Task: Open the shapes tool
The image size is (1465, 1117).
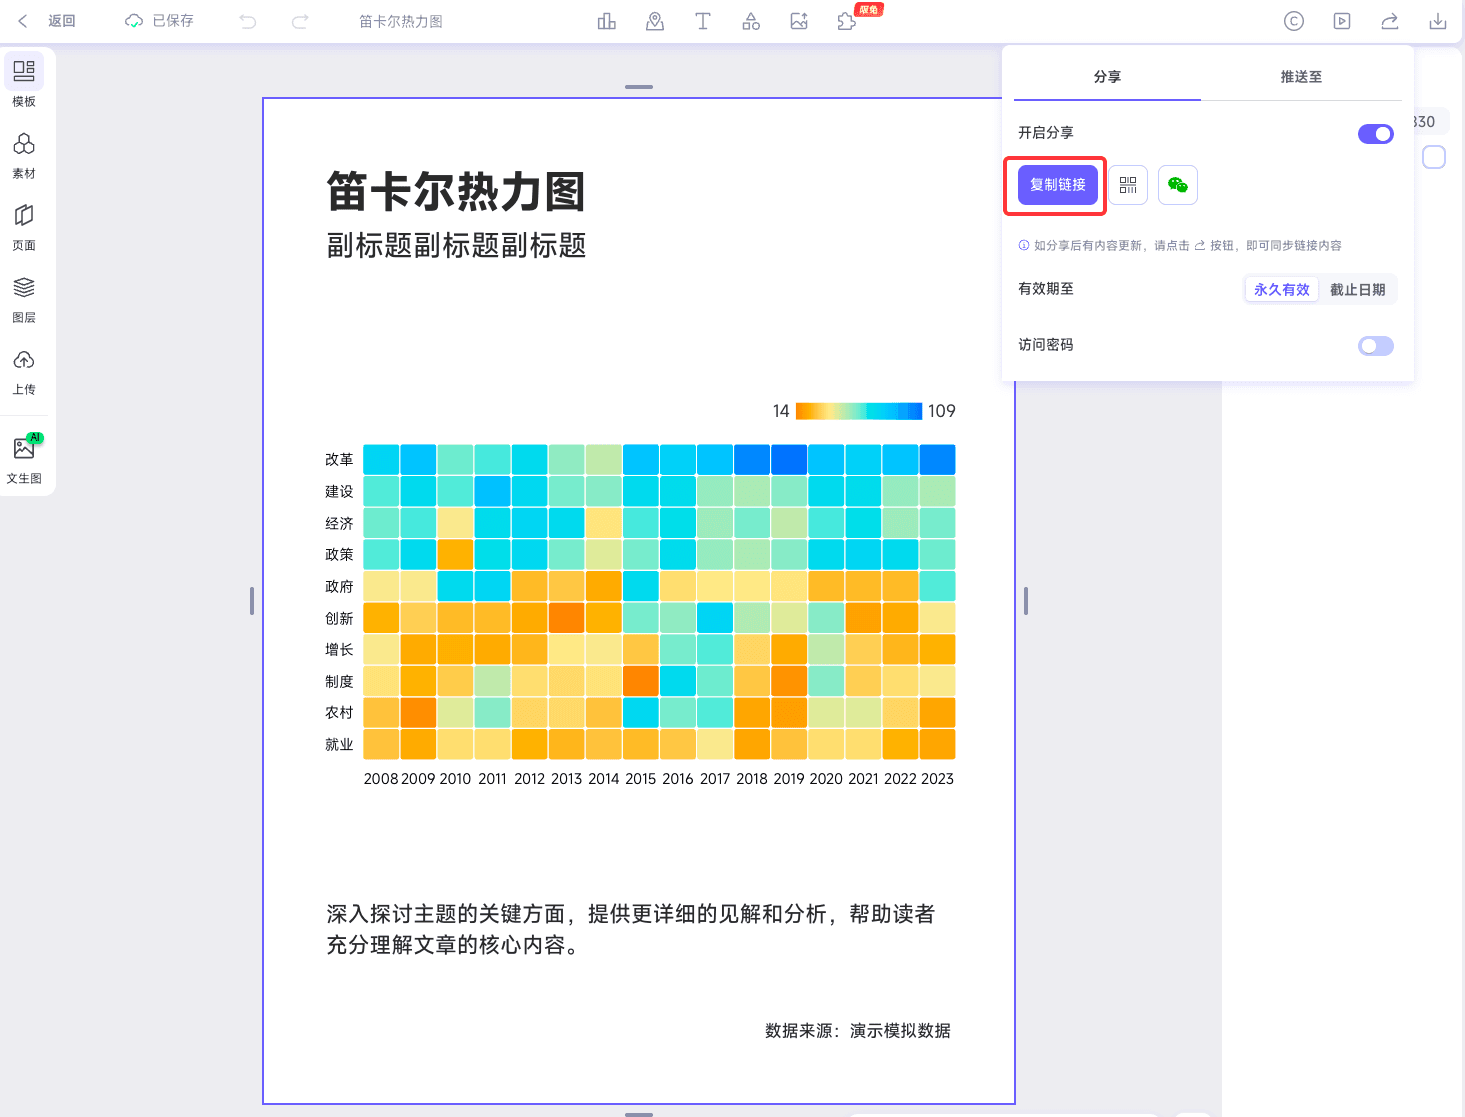Action: tap(751, 21)
